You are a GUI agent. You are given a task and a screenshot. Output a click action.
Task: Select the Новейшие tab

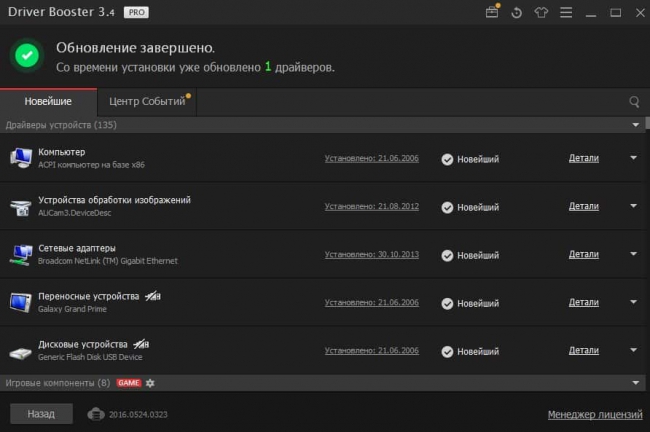point(49,102)
